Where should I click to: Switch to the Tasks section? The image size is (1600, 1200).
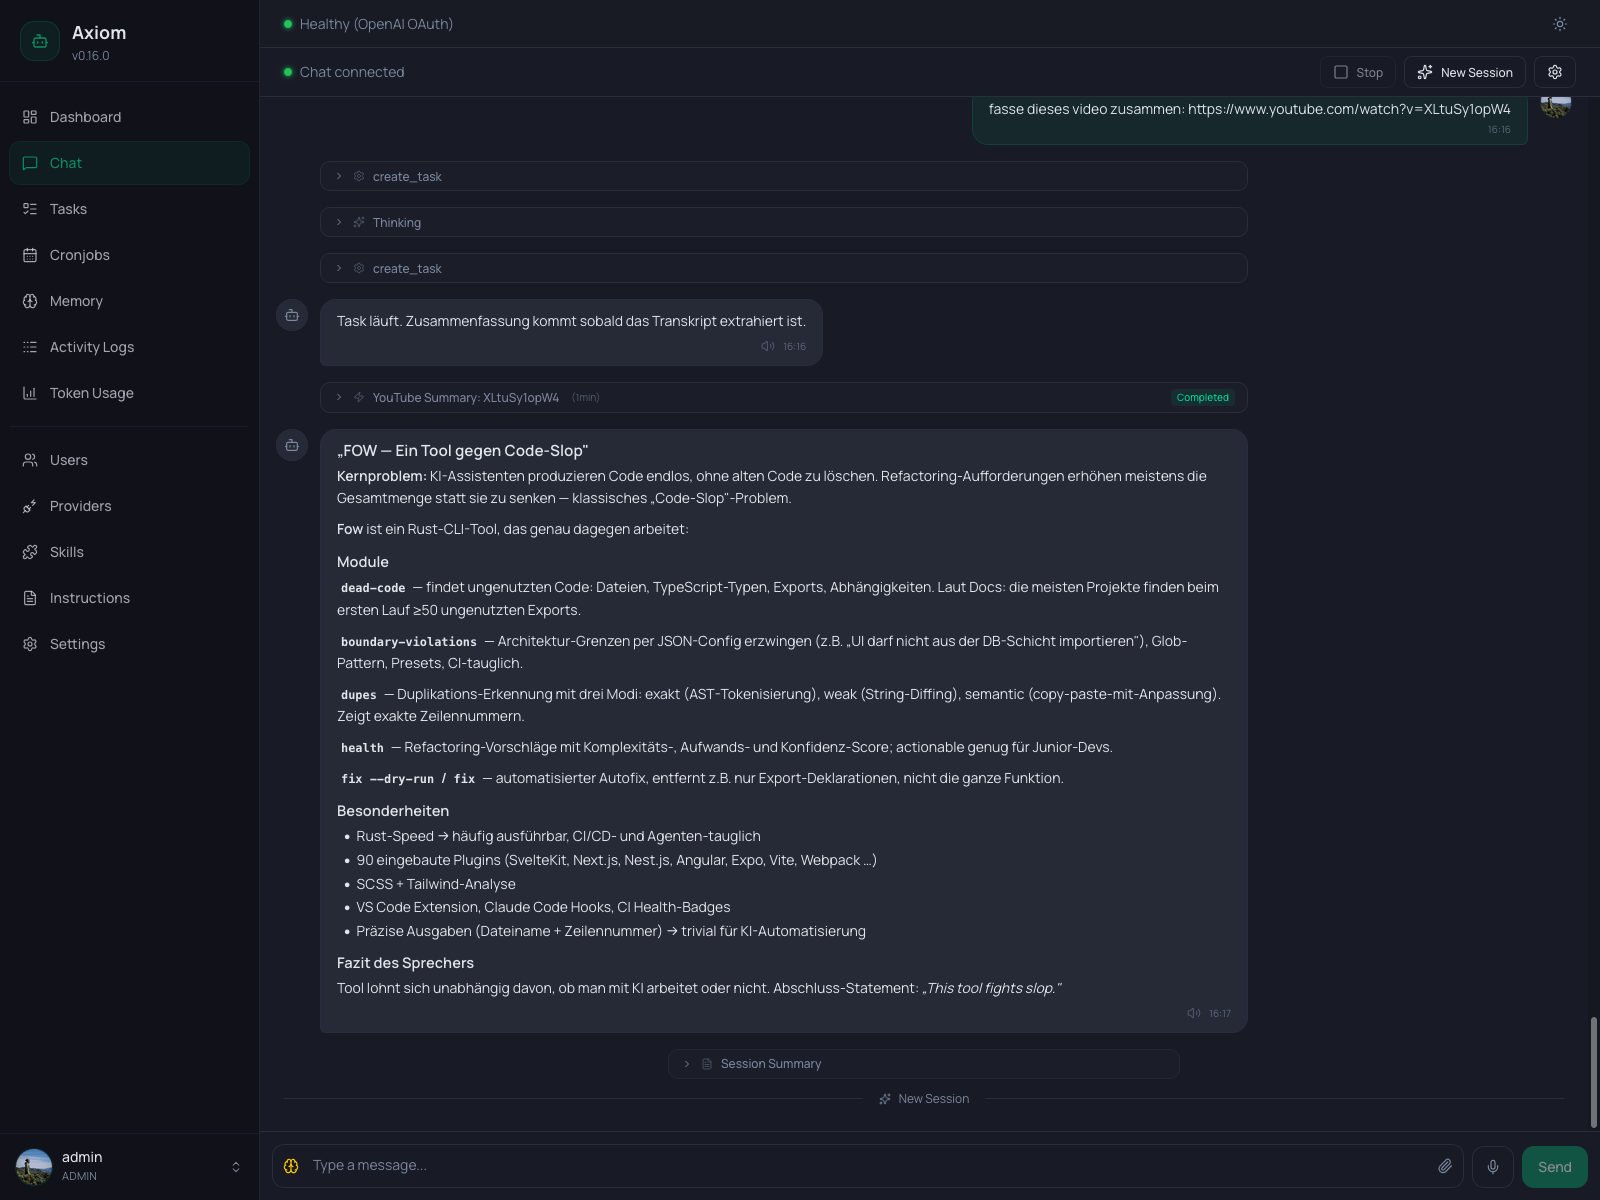(68, 209)
